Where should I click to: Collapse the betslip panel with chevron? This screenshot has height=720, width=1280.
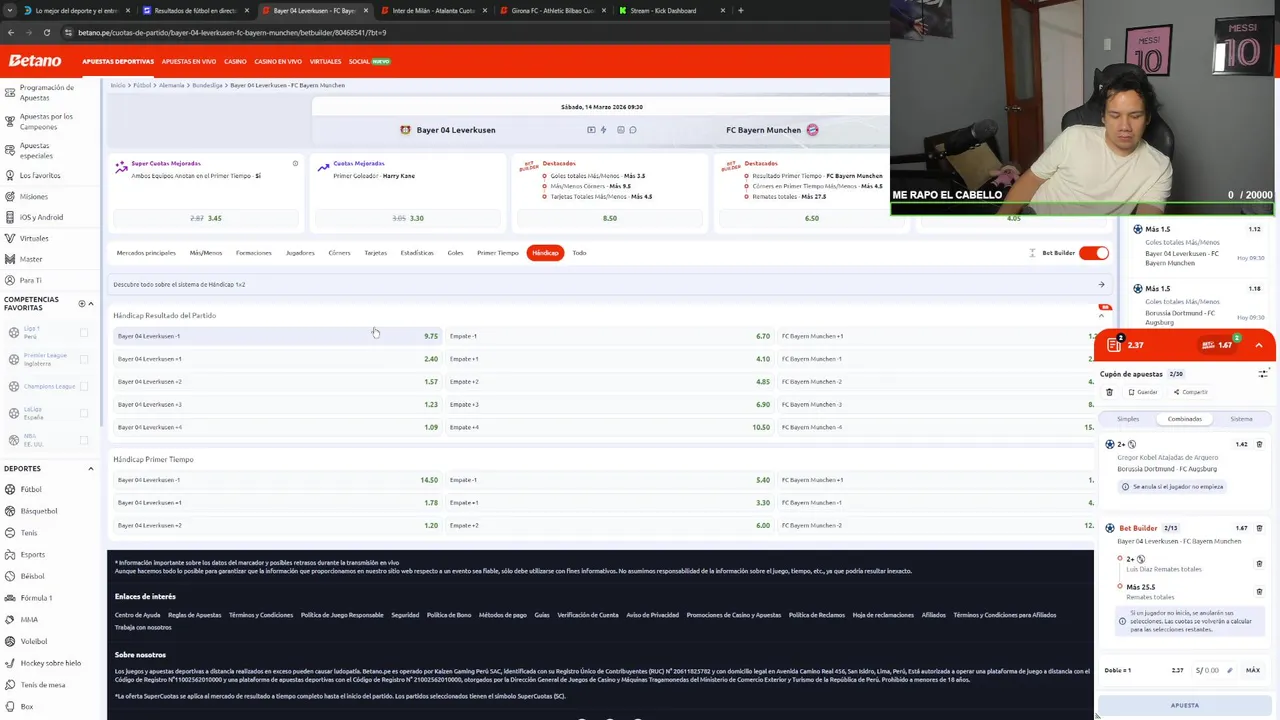click(x=1259, y=345)
